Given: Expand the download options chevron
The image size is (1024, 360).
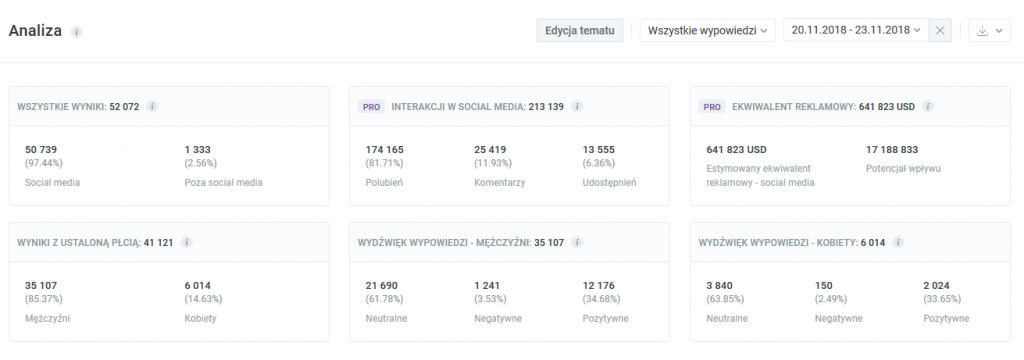Looking at the screenshot, I should (x=1000, y=31).
